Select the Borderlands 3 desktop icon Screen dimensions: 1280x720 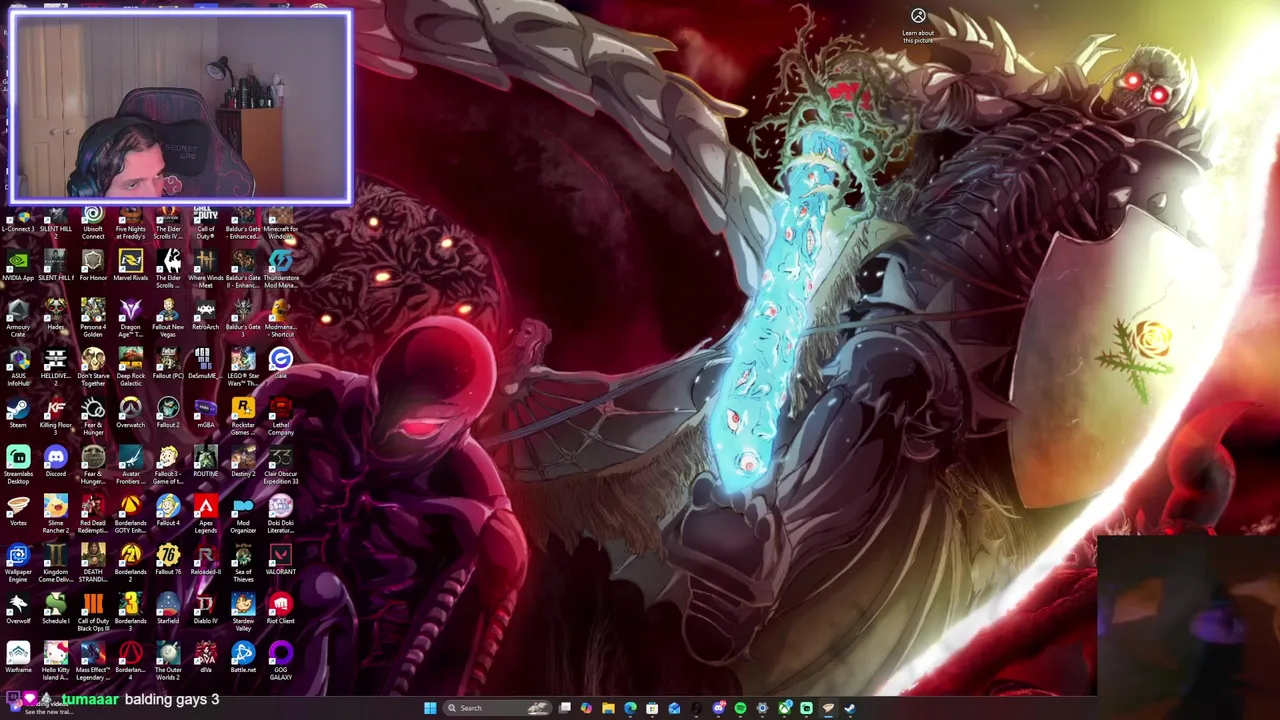[x=130, y=613]
